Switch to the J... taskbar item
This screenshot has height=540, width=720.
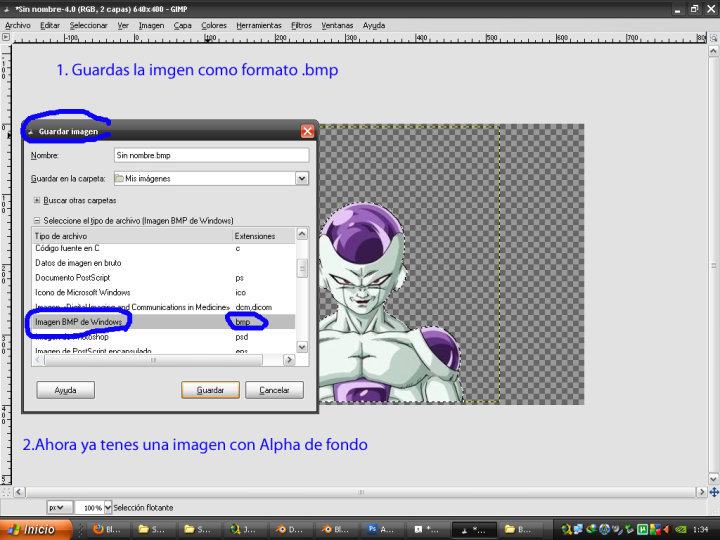coord(244,529)
